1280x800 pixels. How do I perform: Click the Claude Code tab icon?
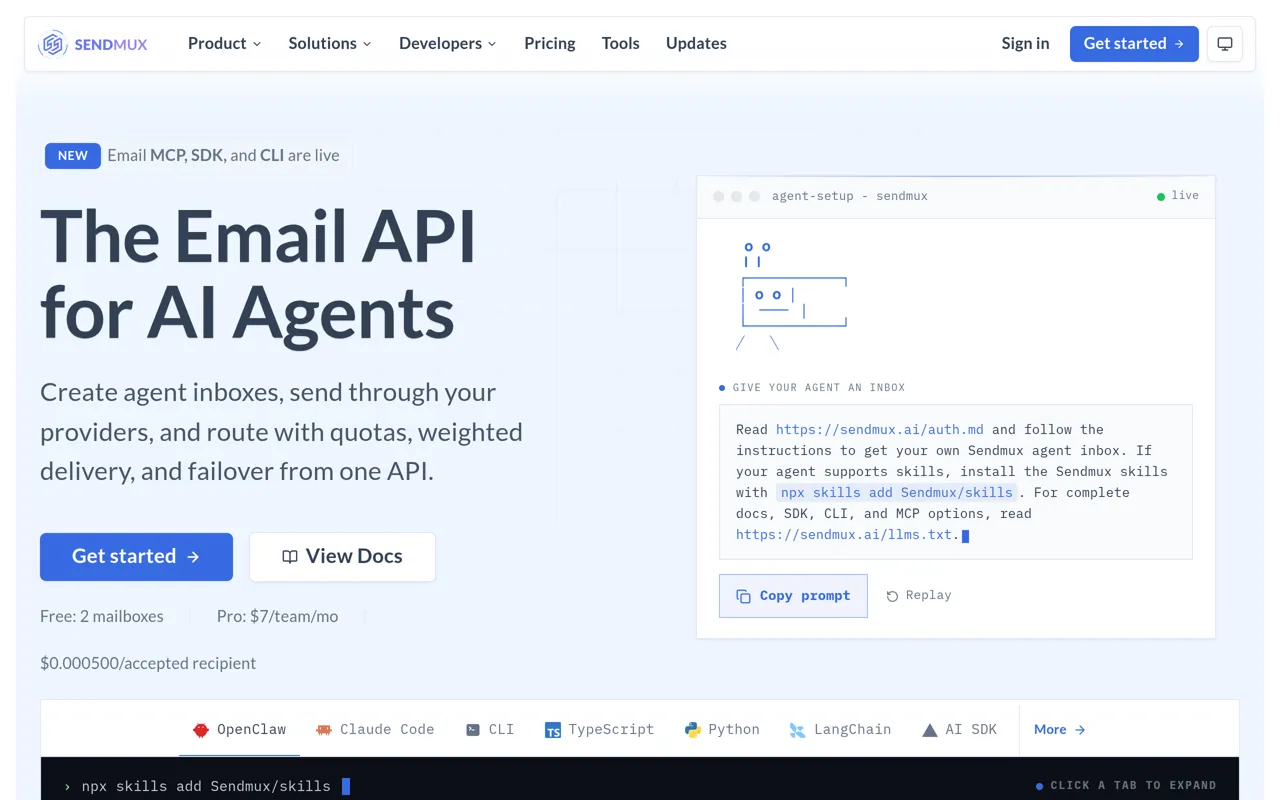(x=323, y=730)
